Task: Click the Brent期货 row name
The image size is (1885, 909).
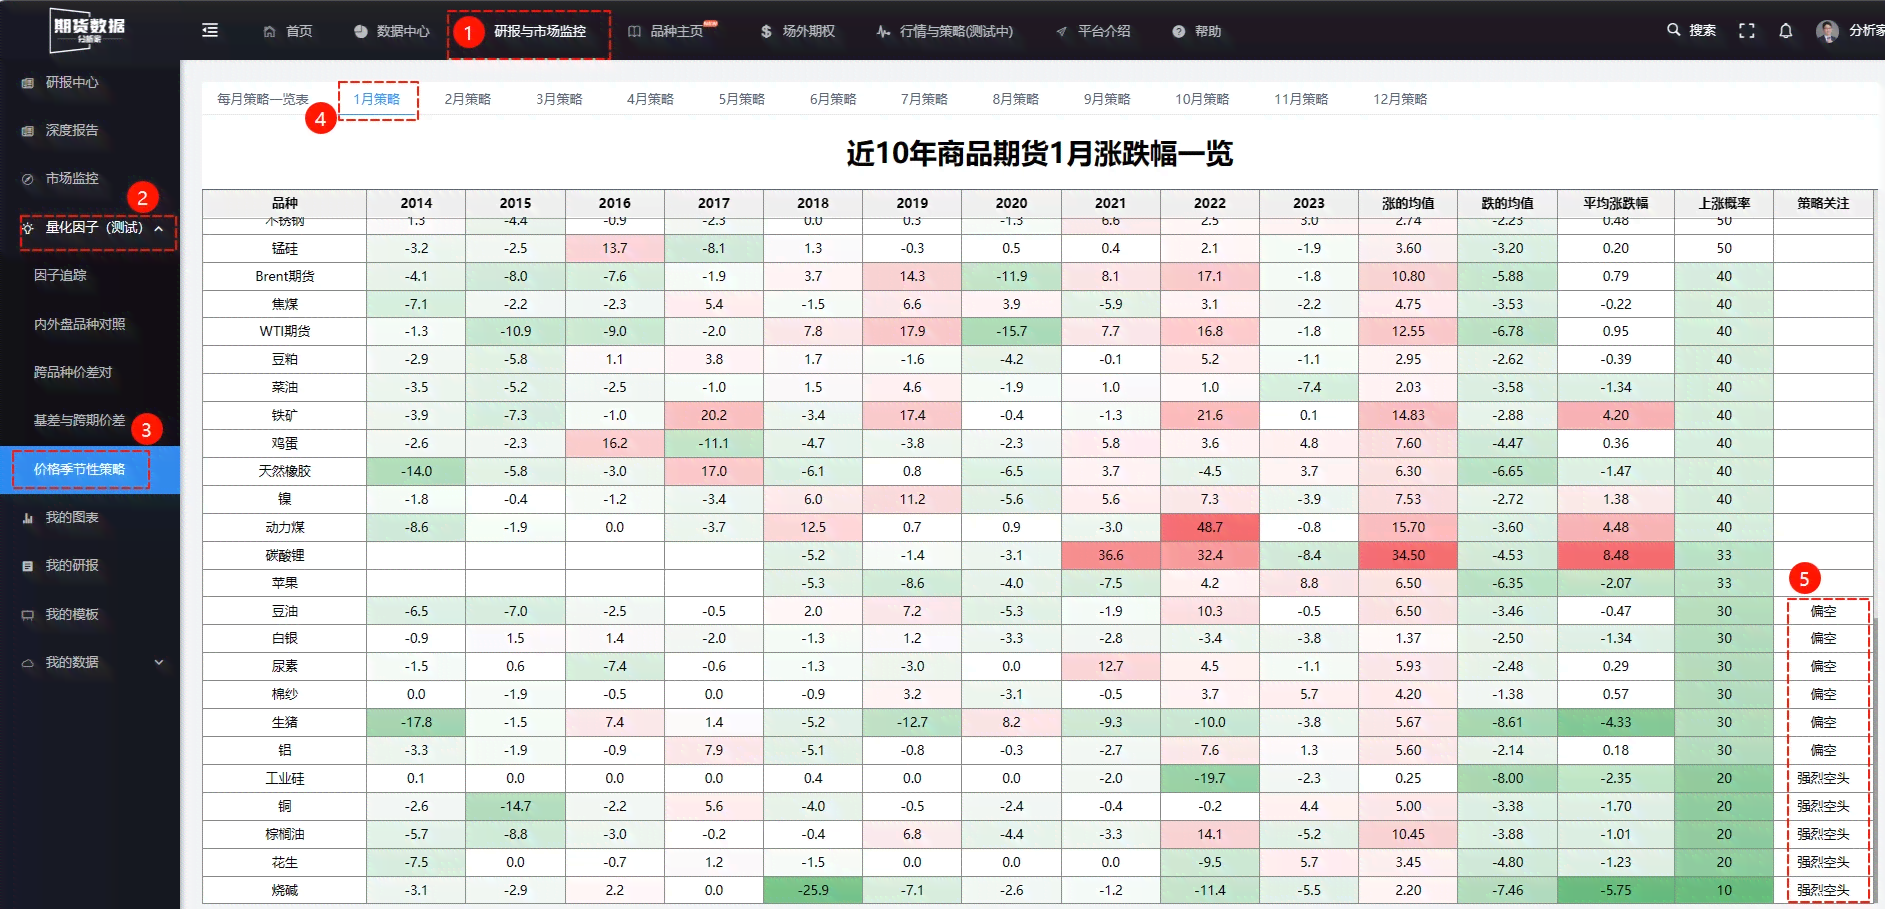Action: coord(285,276)
